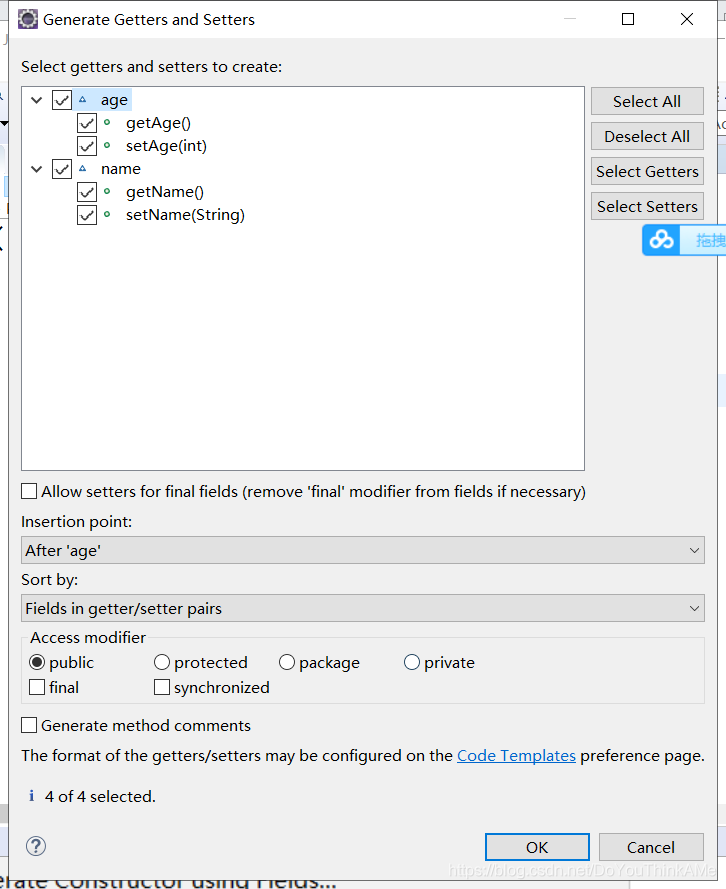Check the final modifier checkbox
Image resolution: width=726 pixels, height=889 pixels.
37,687
